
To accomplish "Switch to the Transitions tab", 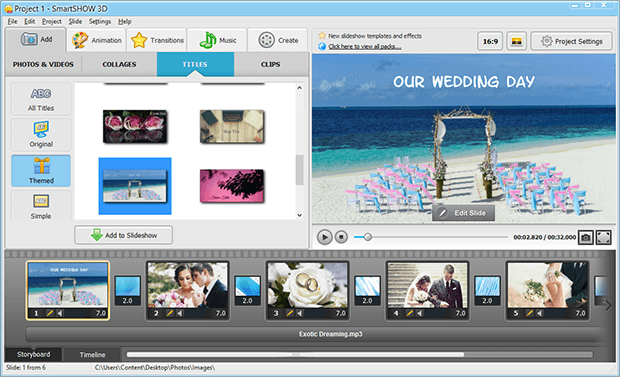I will pos(157,40).
